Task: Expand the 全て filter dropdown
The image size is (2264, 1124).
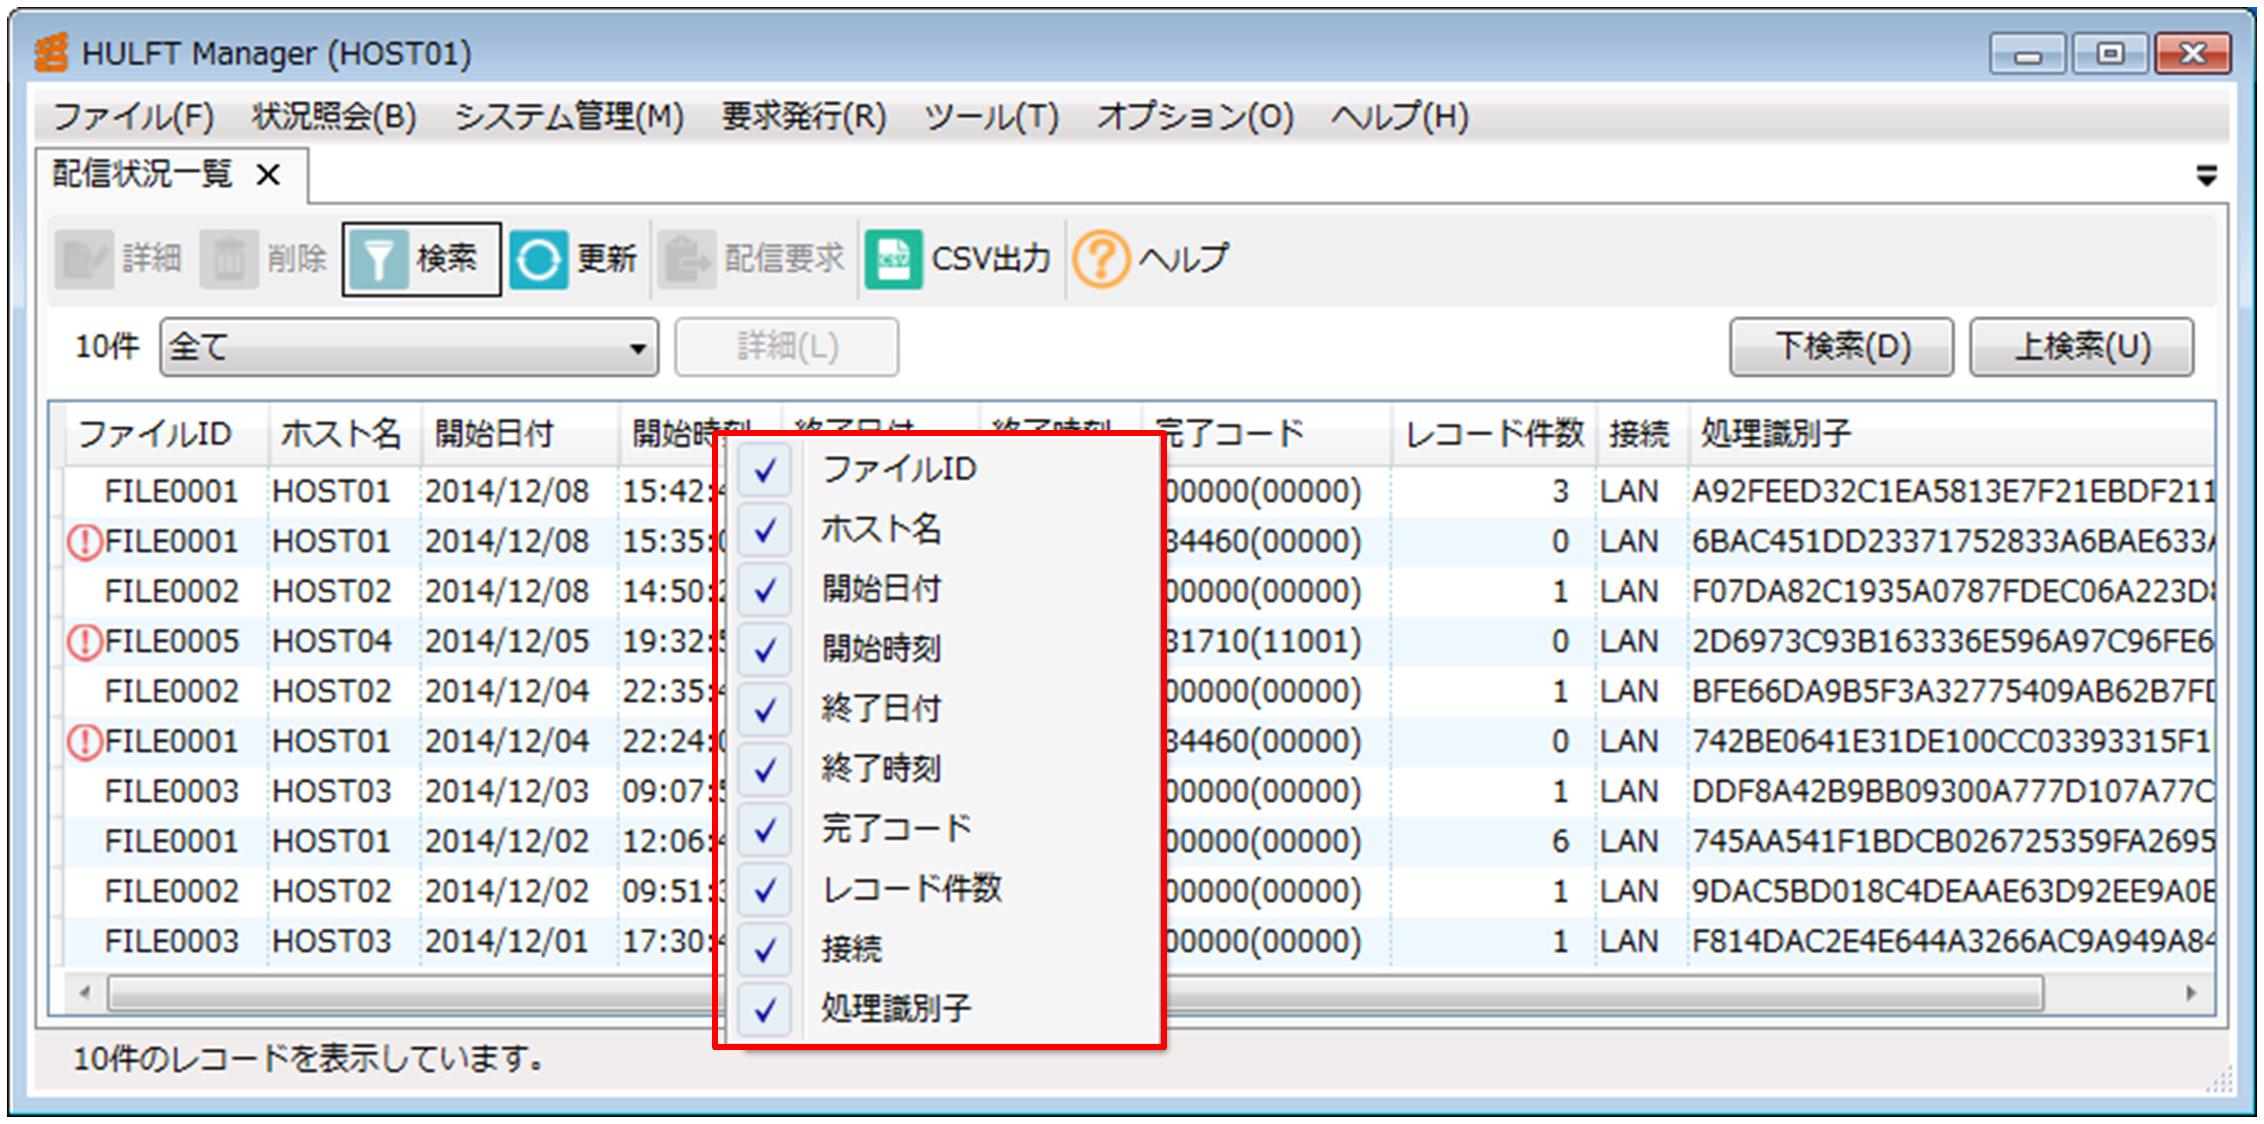Action: click(x=409, y=347)
